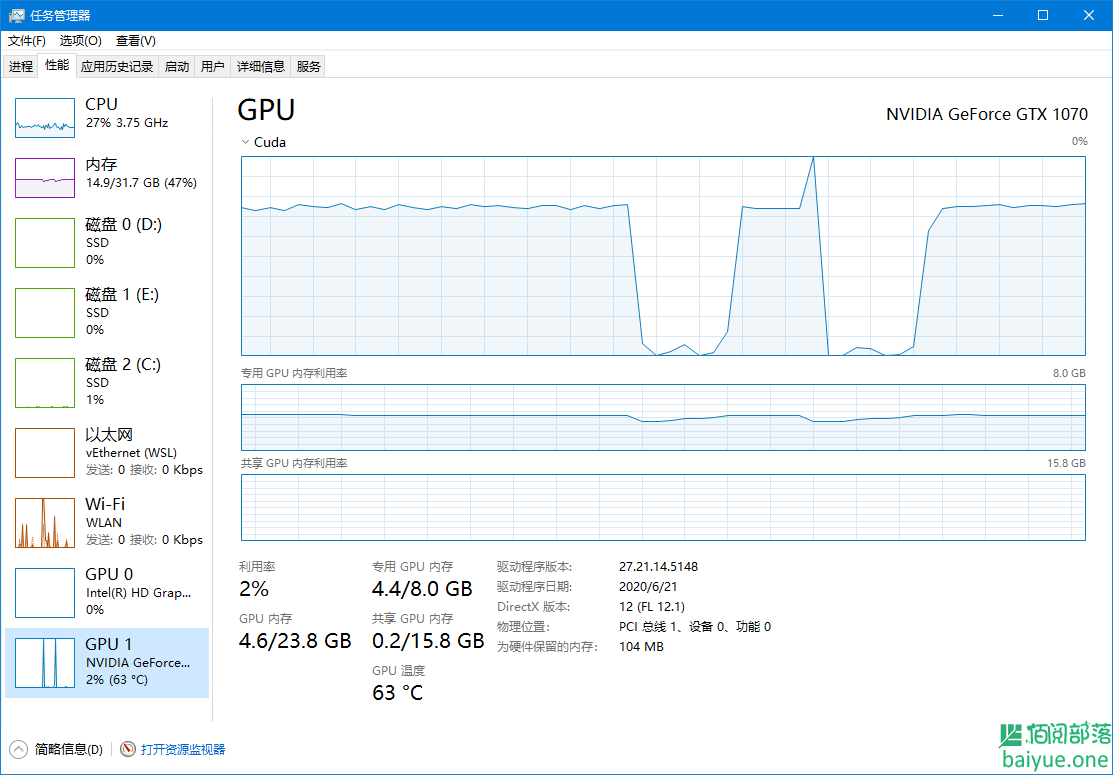1113x775 pixels.
Task: Click the PCI 总线 1 physical location value
Action: point(695,627)
